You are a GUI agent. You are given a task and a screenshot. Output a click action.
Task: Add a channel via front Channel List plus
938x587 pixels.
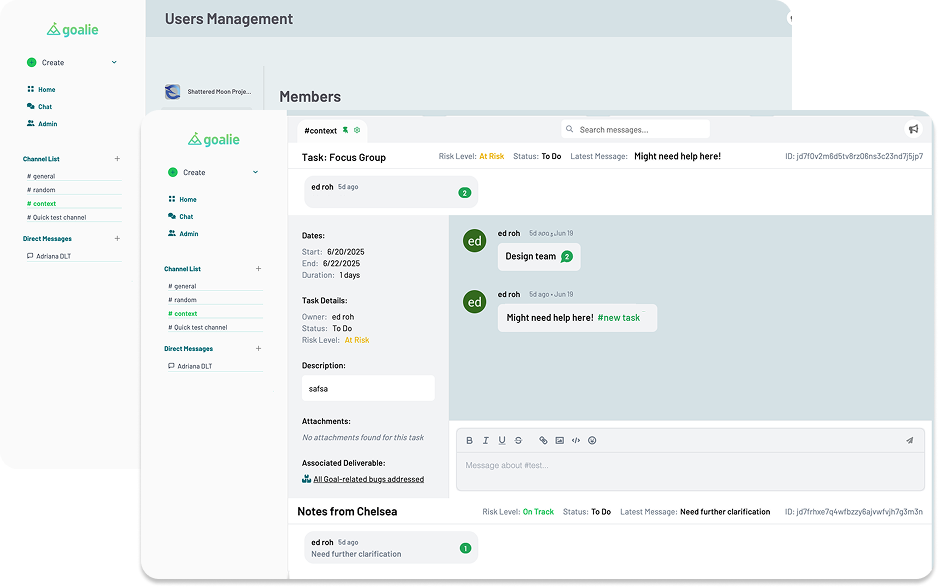tap(258, 268)
